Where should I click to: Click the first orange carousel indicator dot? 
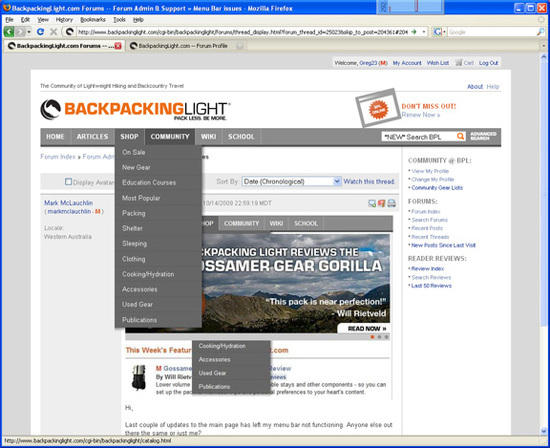[373, 337]
